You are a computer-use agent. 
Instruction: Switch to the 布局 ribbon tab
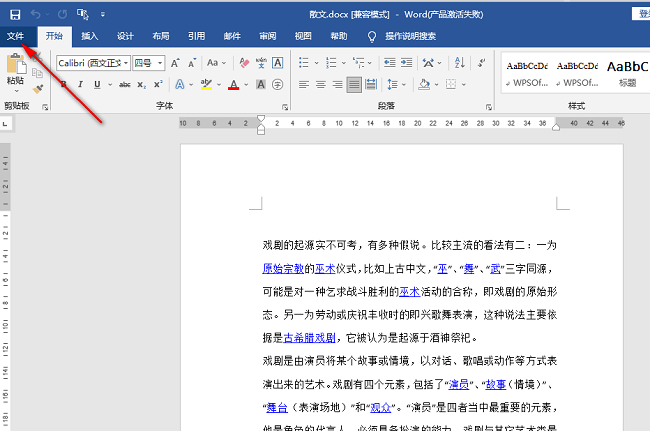pos(161,36)
